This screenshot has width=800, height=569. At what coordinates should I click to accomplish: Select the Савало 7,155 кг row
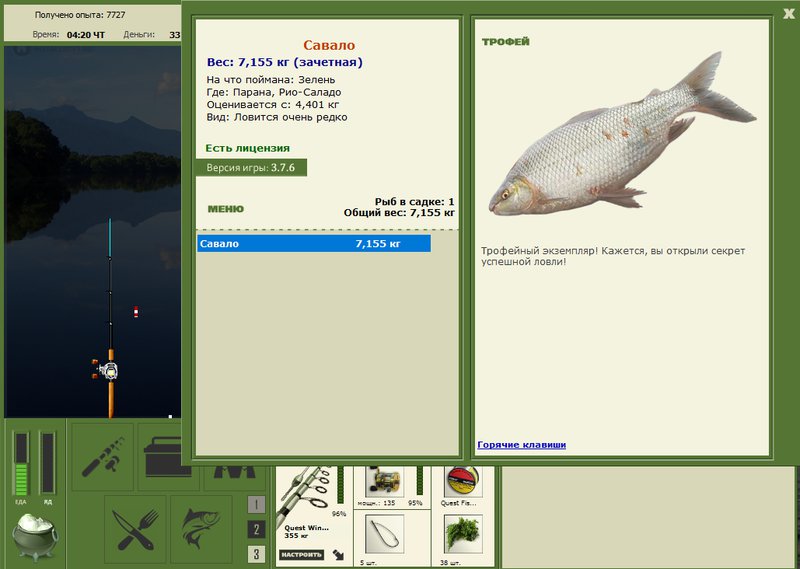coord(314,243)
